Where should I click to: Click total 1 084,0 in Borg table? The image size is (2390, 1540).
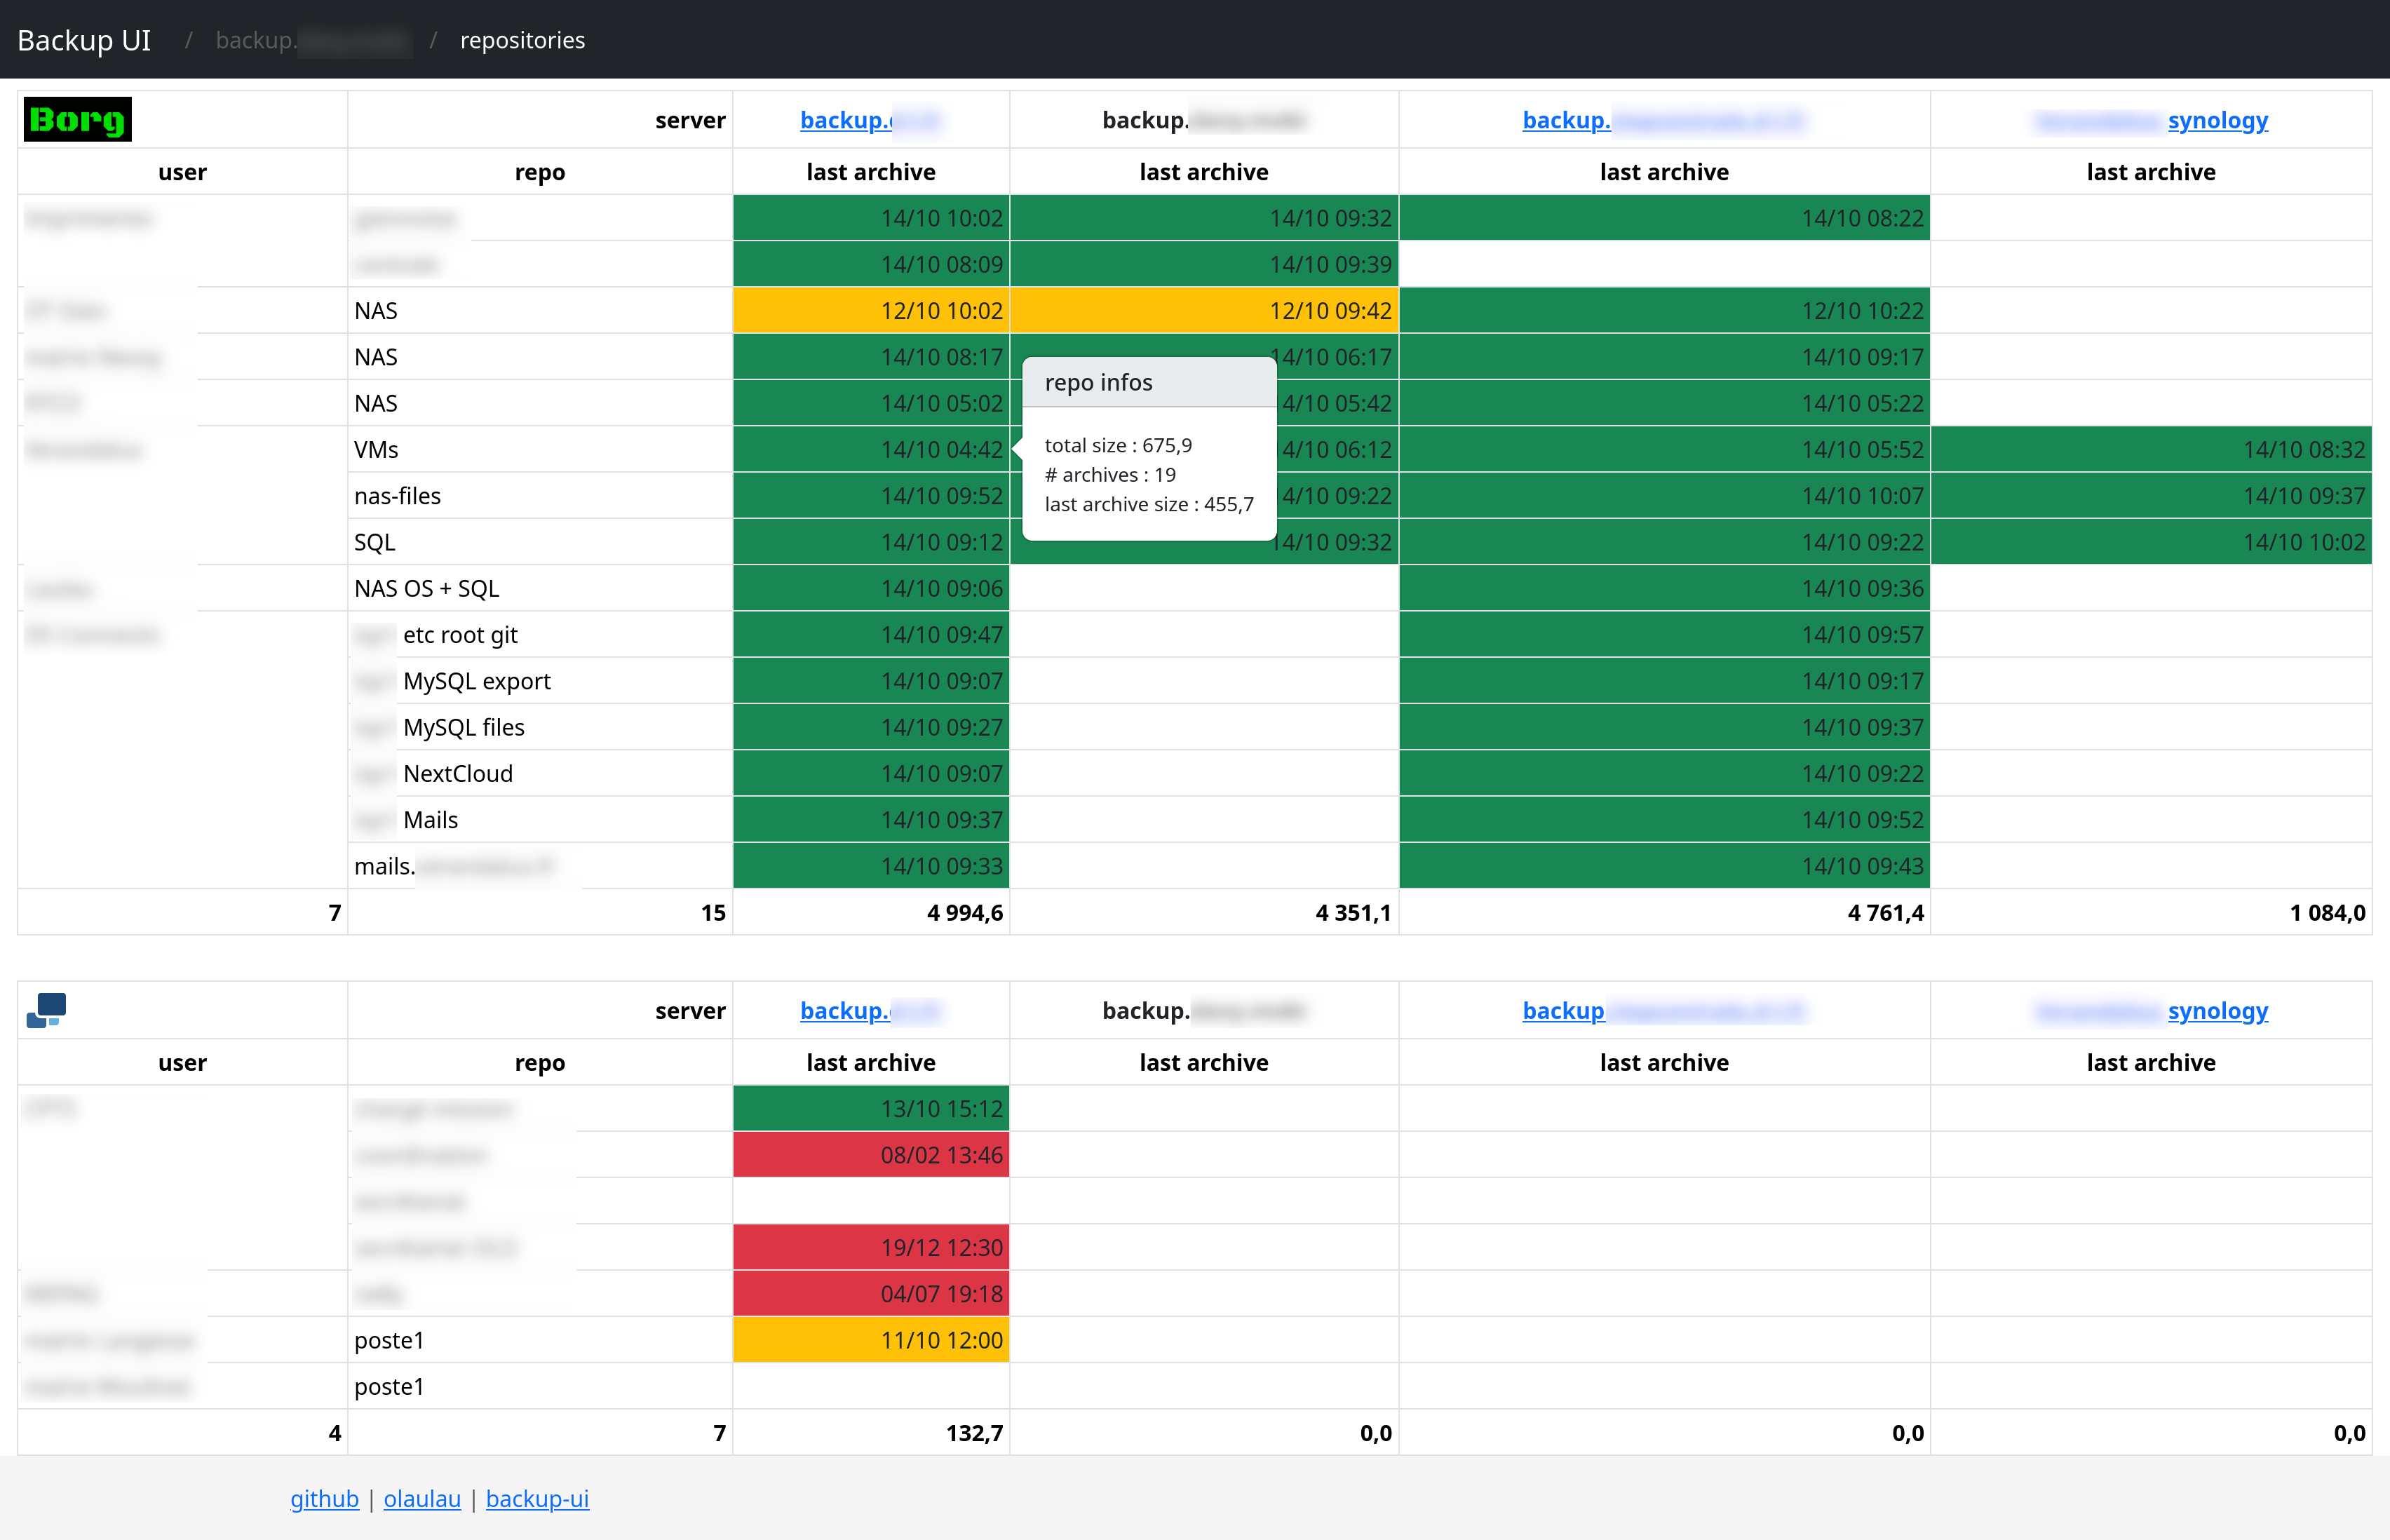(2328, 912)
